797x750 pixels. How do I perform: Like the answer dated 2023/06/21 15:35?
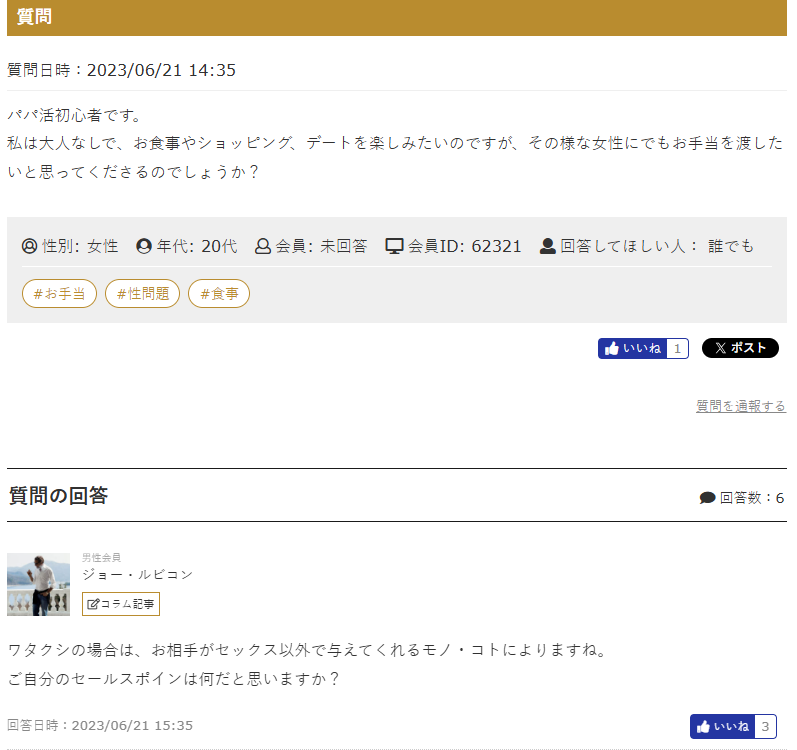(733, 727)
